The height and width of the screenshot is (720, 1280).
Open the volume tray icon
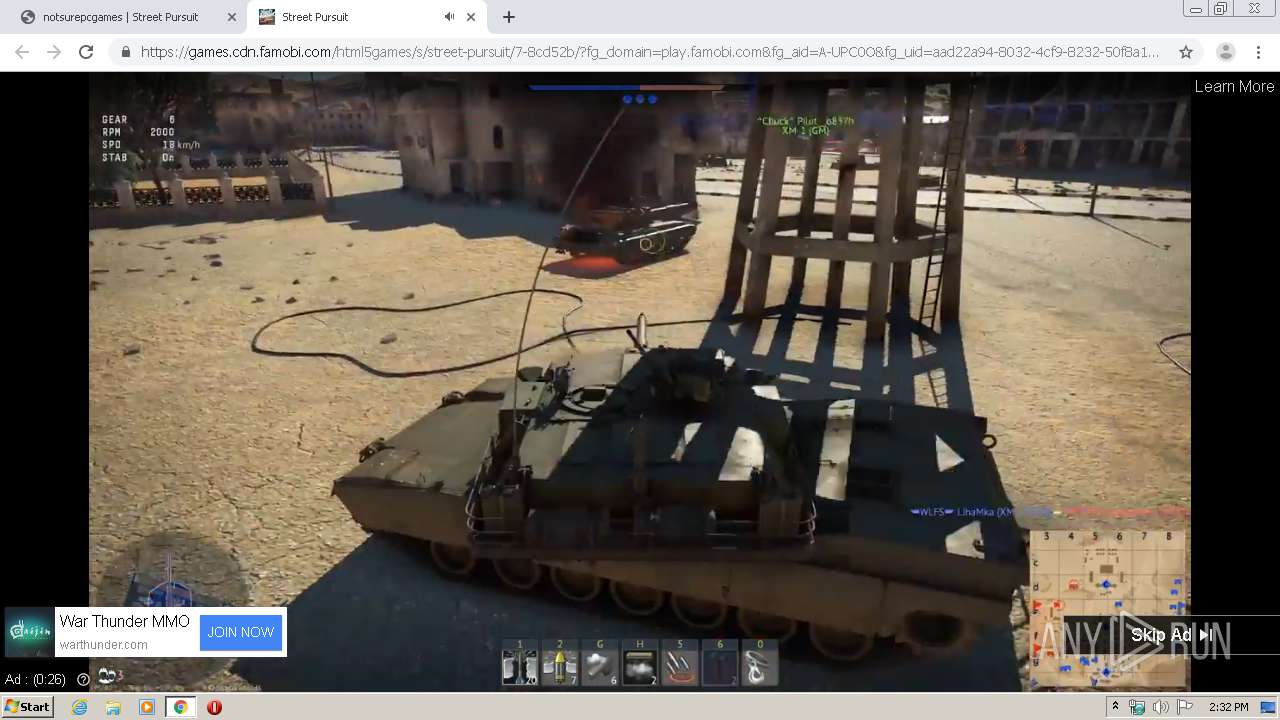coord(1161,707)
